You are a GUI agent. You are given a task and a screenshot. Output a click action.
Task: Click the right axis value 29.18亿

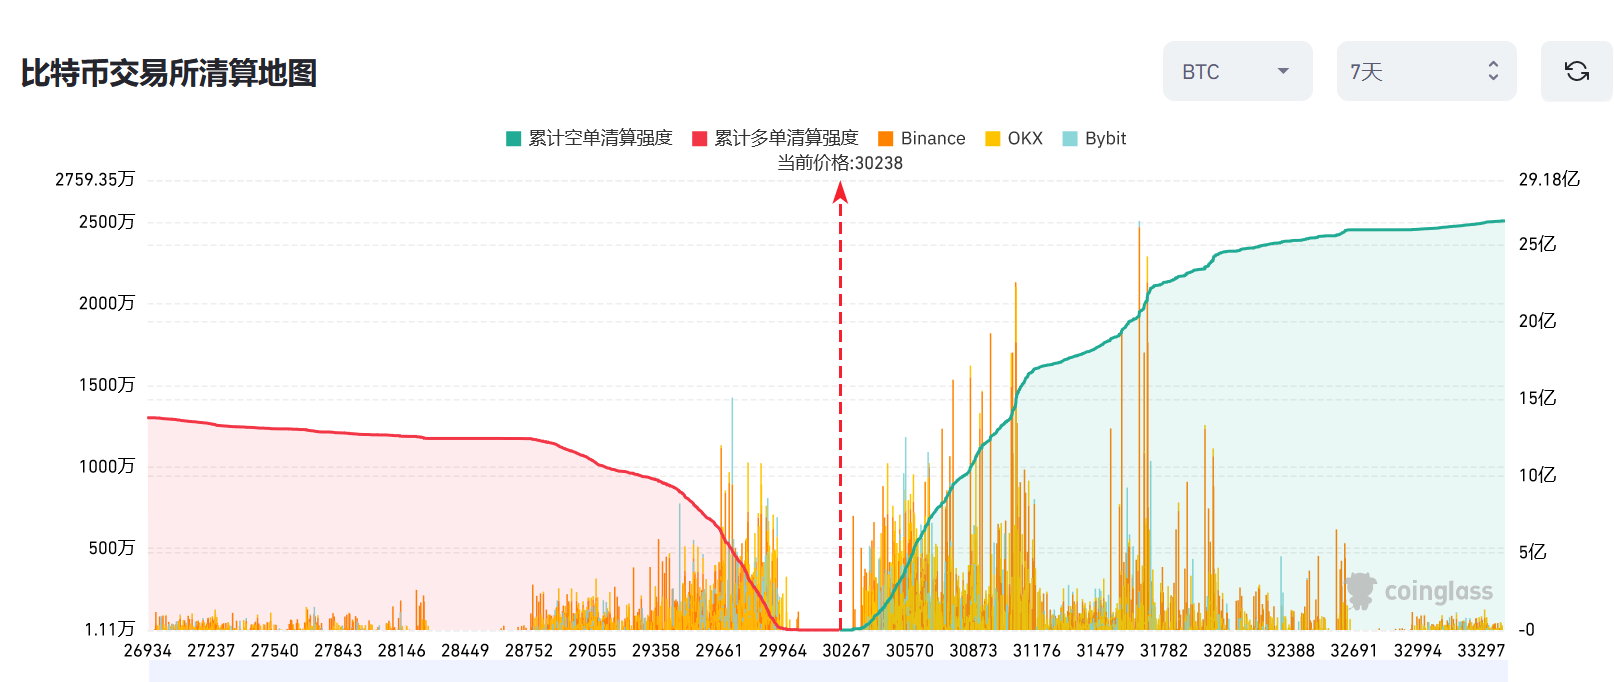tap(1549, 179)
